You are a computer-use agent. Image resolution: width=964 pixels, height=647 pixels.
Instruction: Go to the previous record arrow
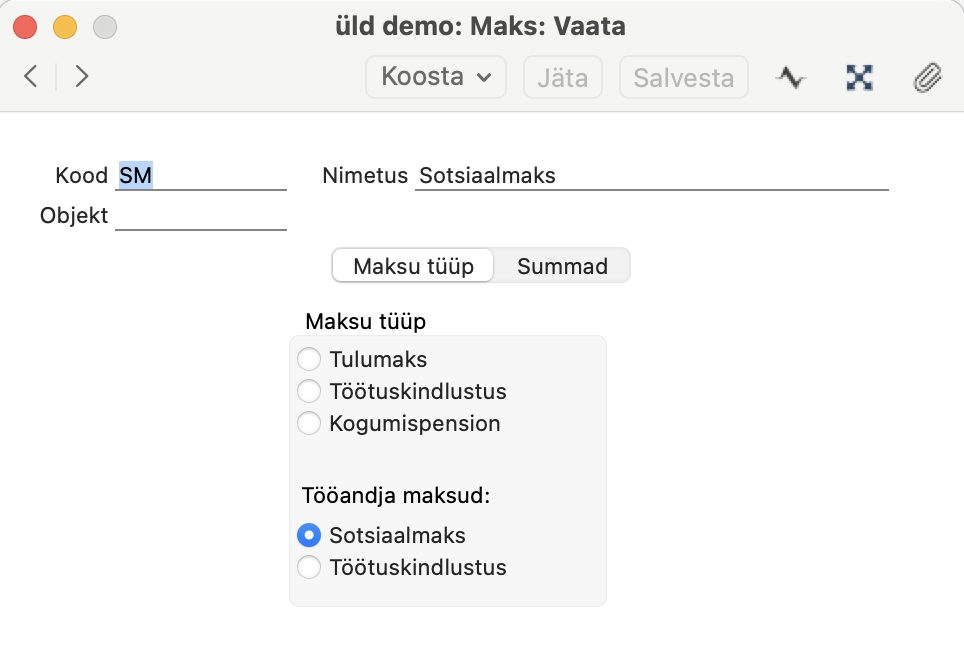(31, 77)
